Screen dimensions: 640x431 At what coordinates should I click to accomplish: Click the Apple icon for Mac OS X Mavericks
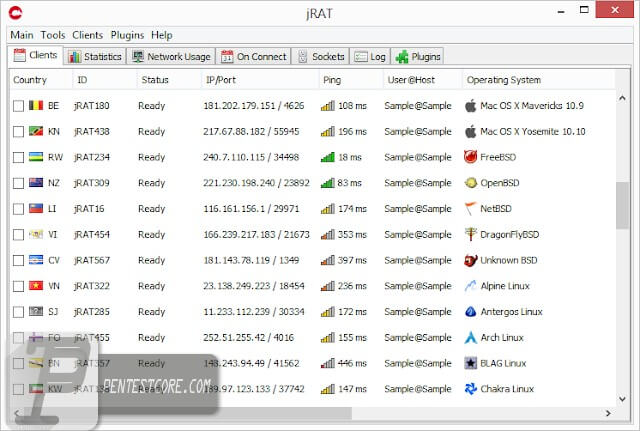[471, 106]
